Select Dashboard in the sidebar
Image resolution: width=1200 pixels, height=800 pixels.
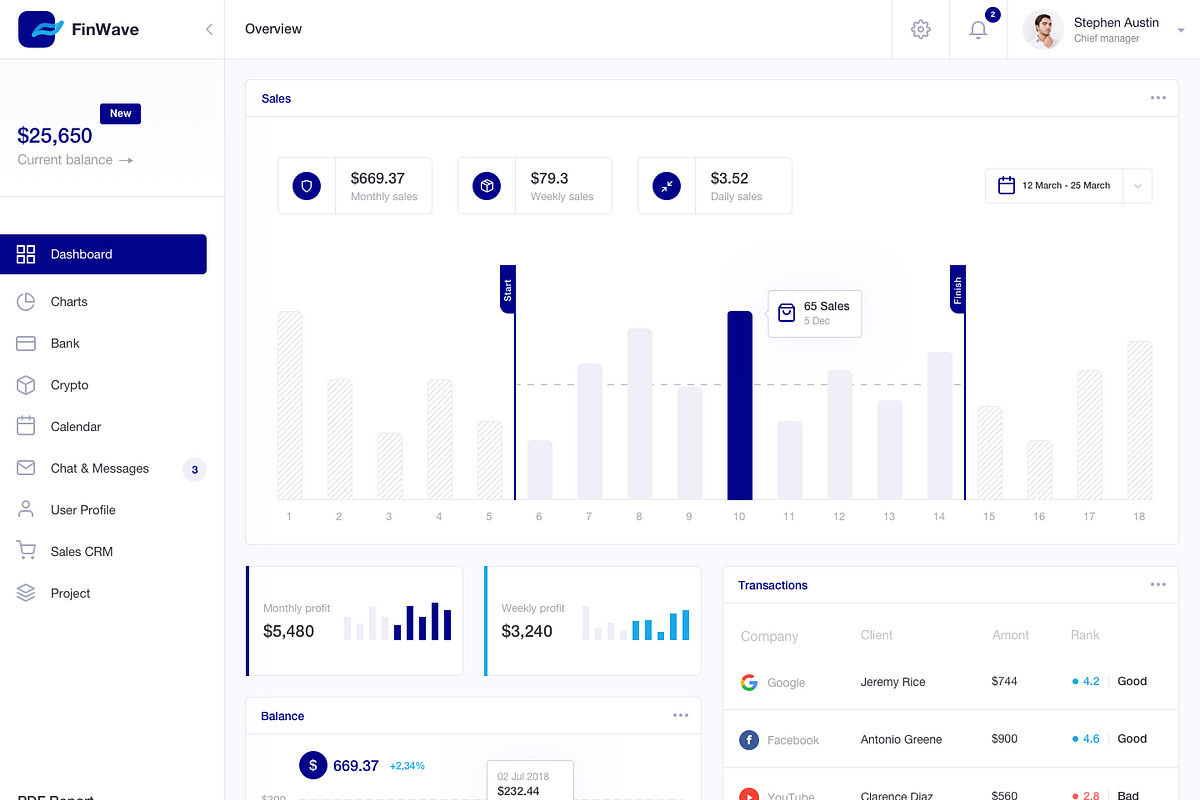[x=103, y=254]
